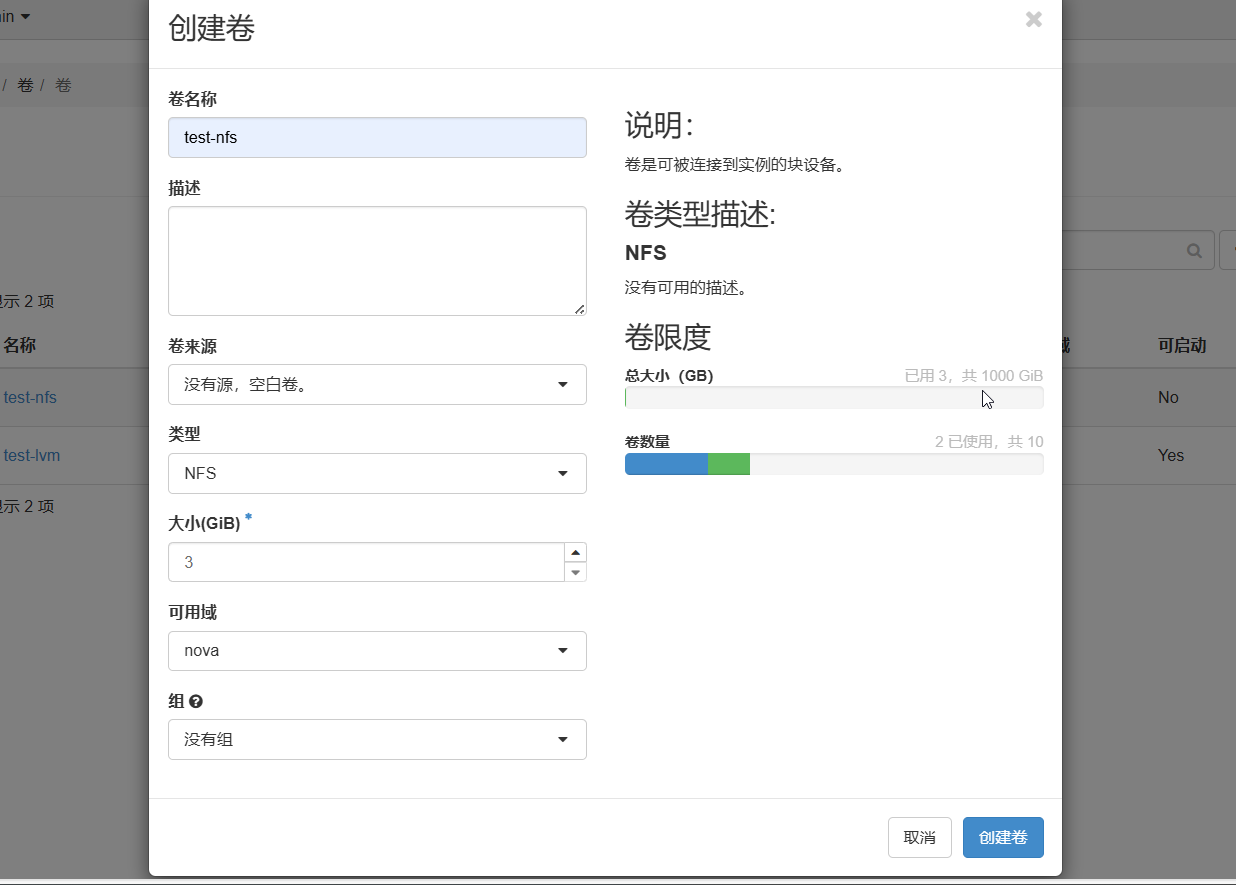Click the 2 已使用，共 10 text
The width and height of the screenshot is (1236, 885).
(989, 441)
